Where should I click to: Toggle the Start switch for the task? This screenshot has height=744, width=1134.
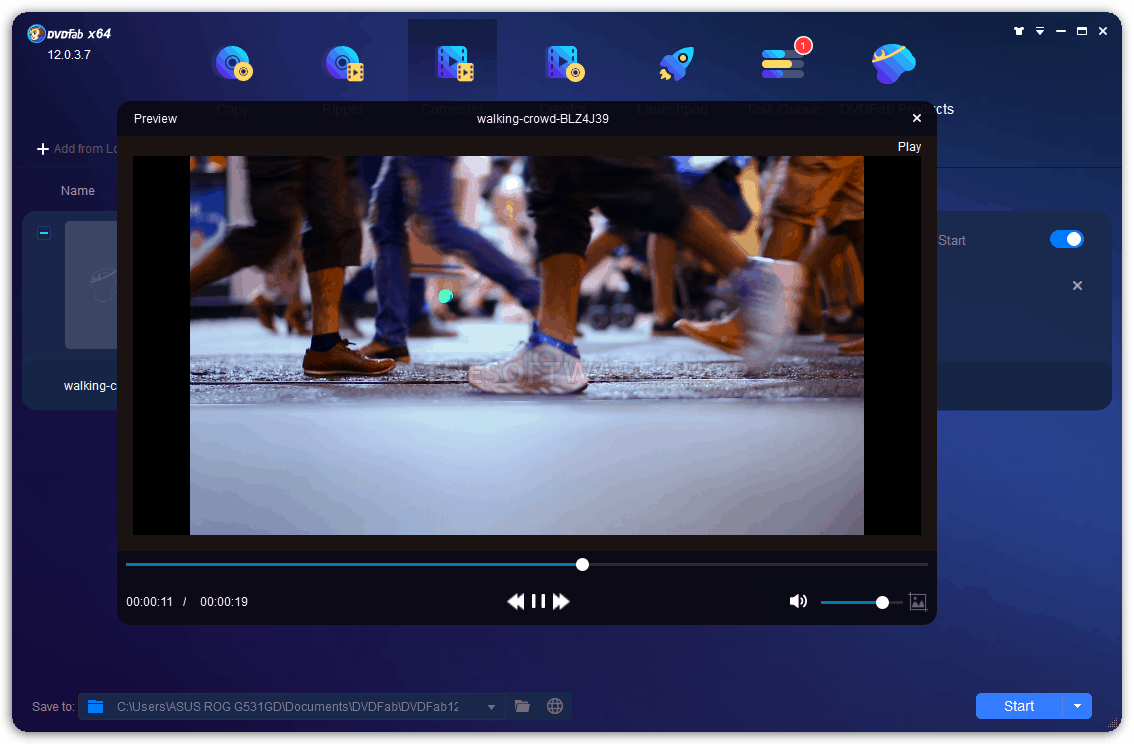[x=1067, y=239]
